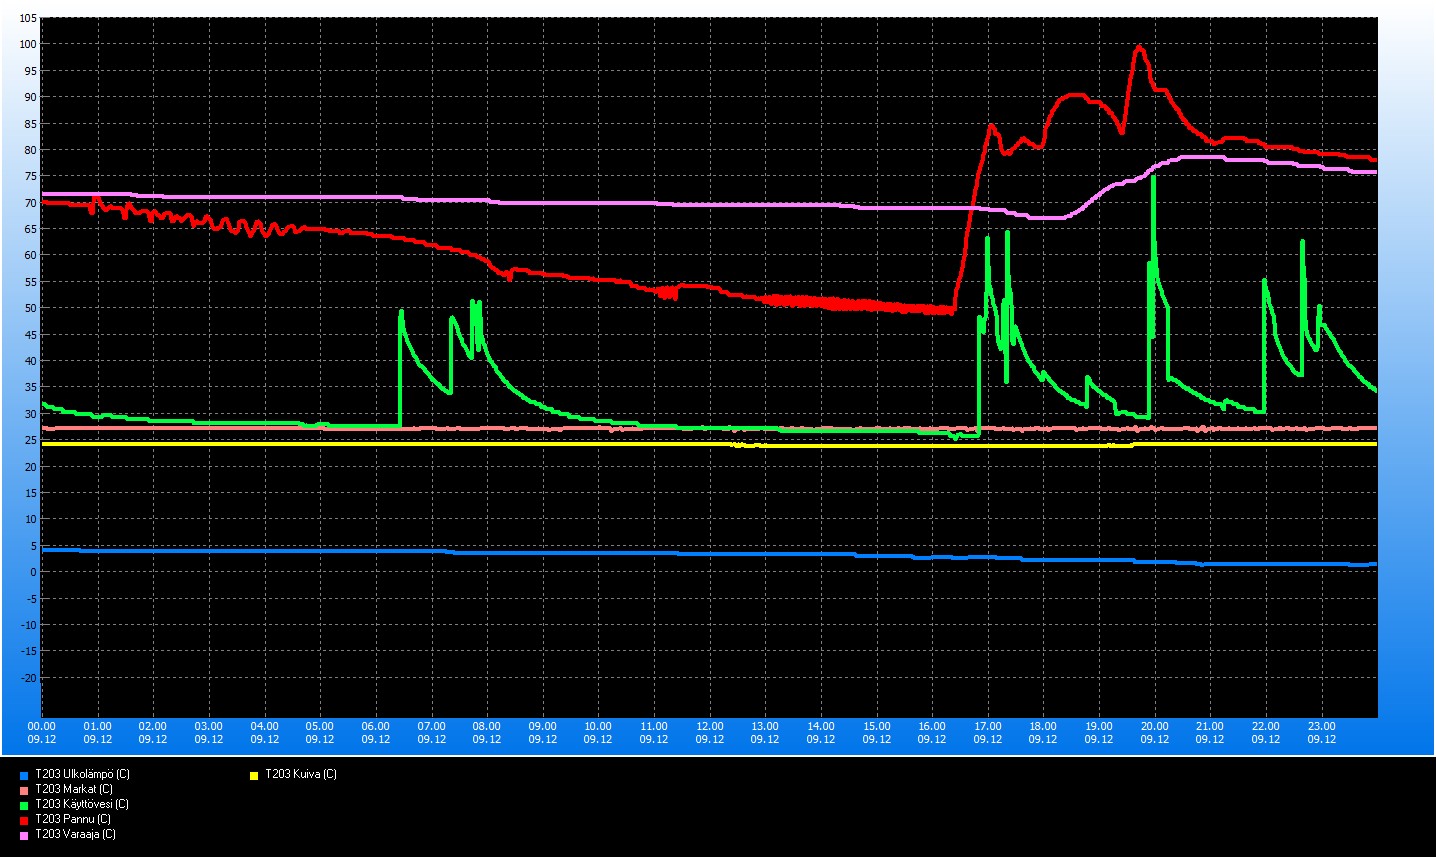
Task: Click the yellow Kuiva legend color square
Action: (254, 775)
